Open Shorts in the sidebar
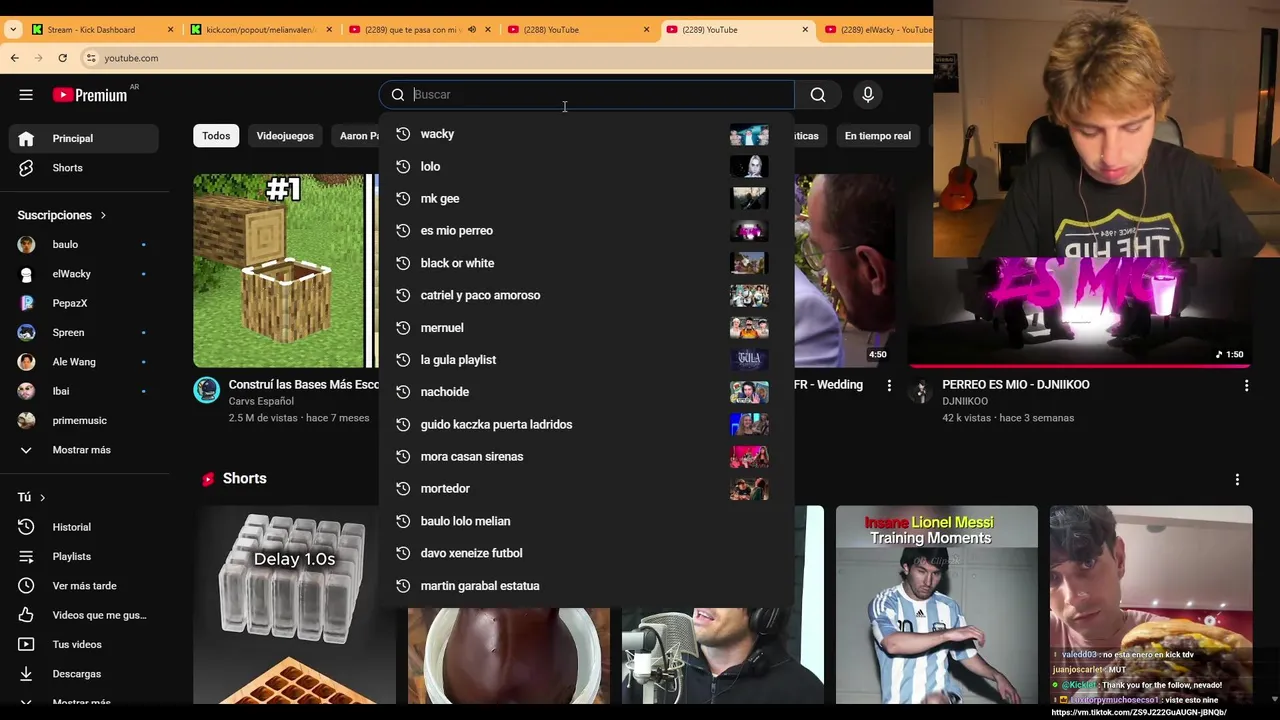The image size is (1280, 720). click(x=83, y=168)
